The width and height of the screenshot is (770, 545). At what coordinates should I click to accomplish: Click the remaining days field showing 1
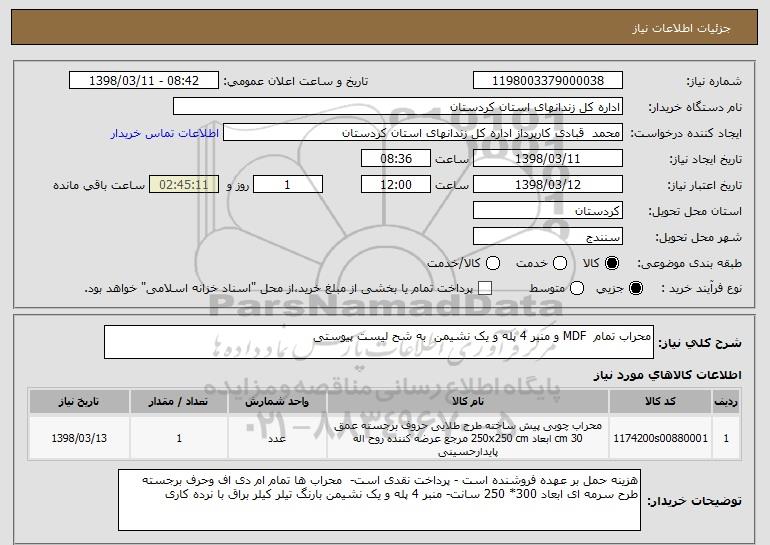288,185
